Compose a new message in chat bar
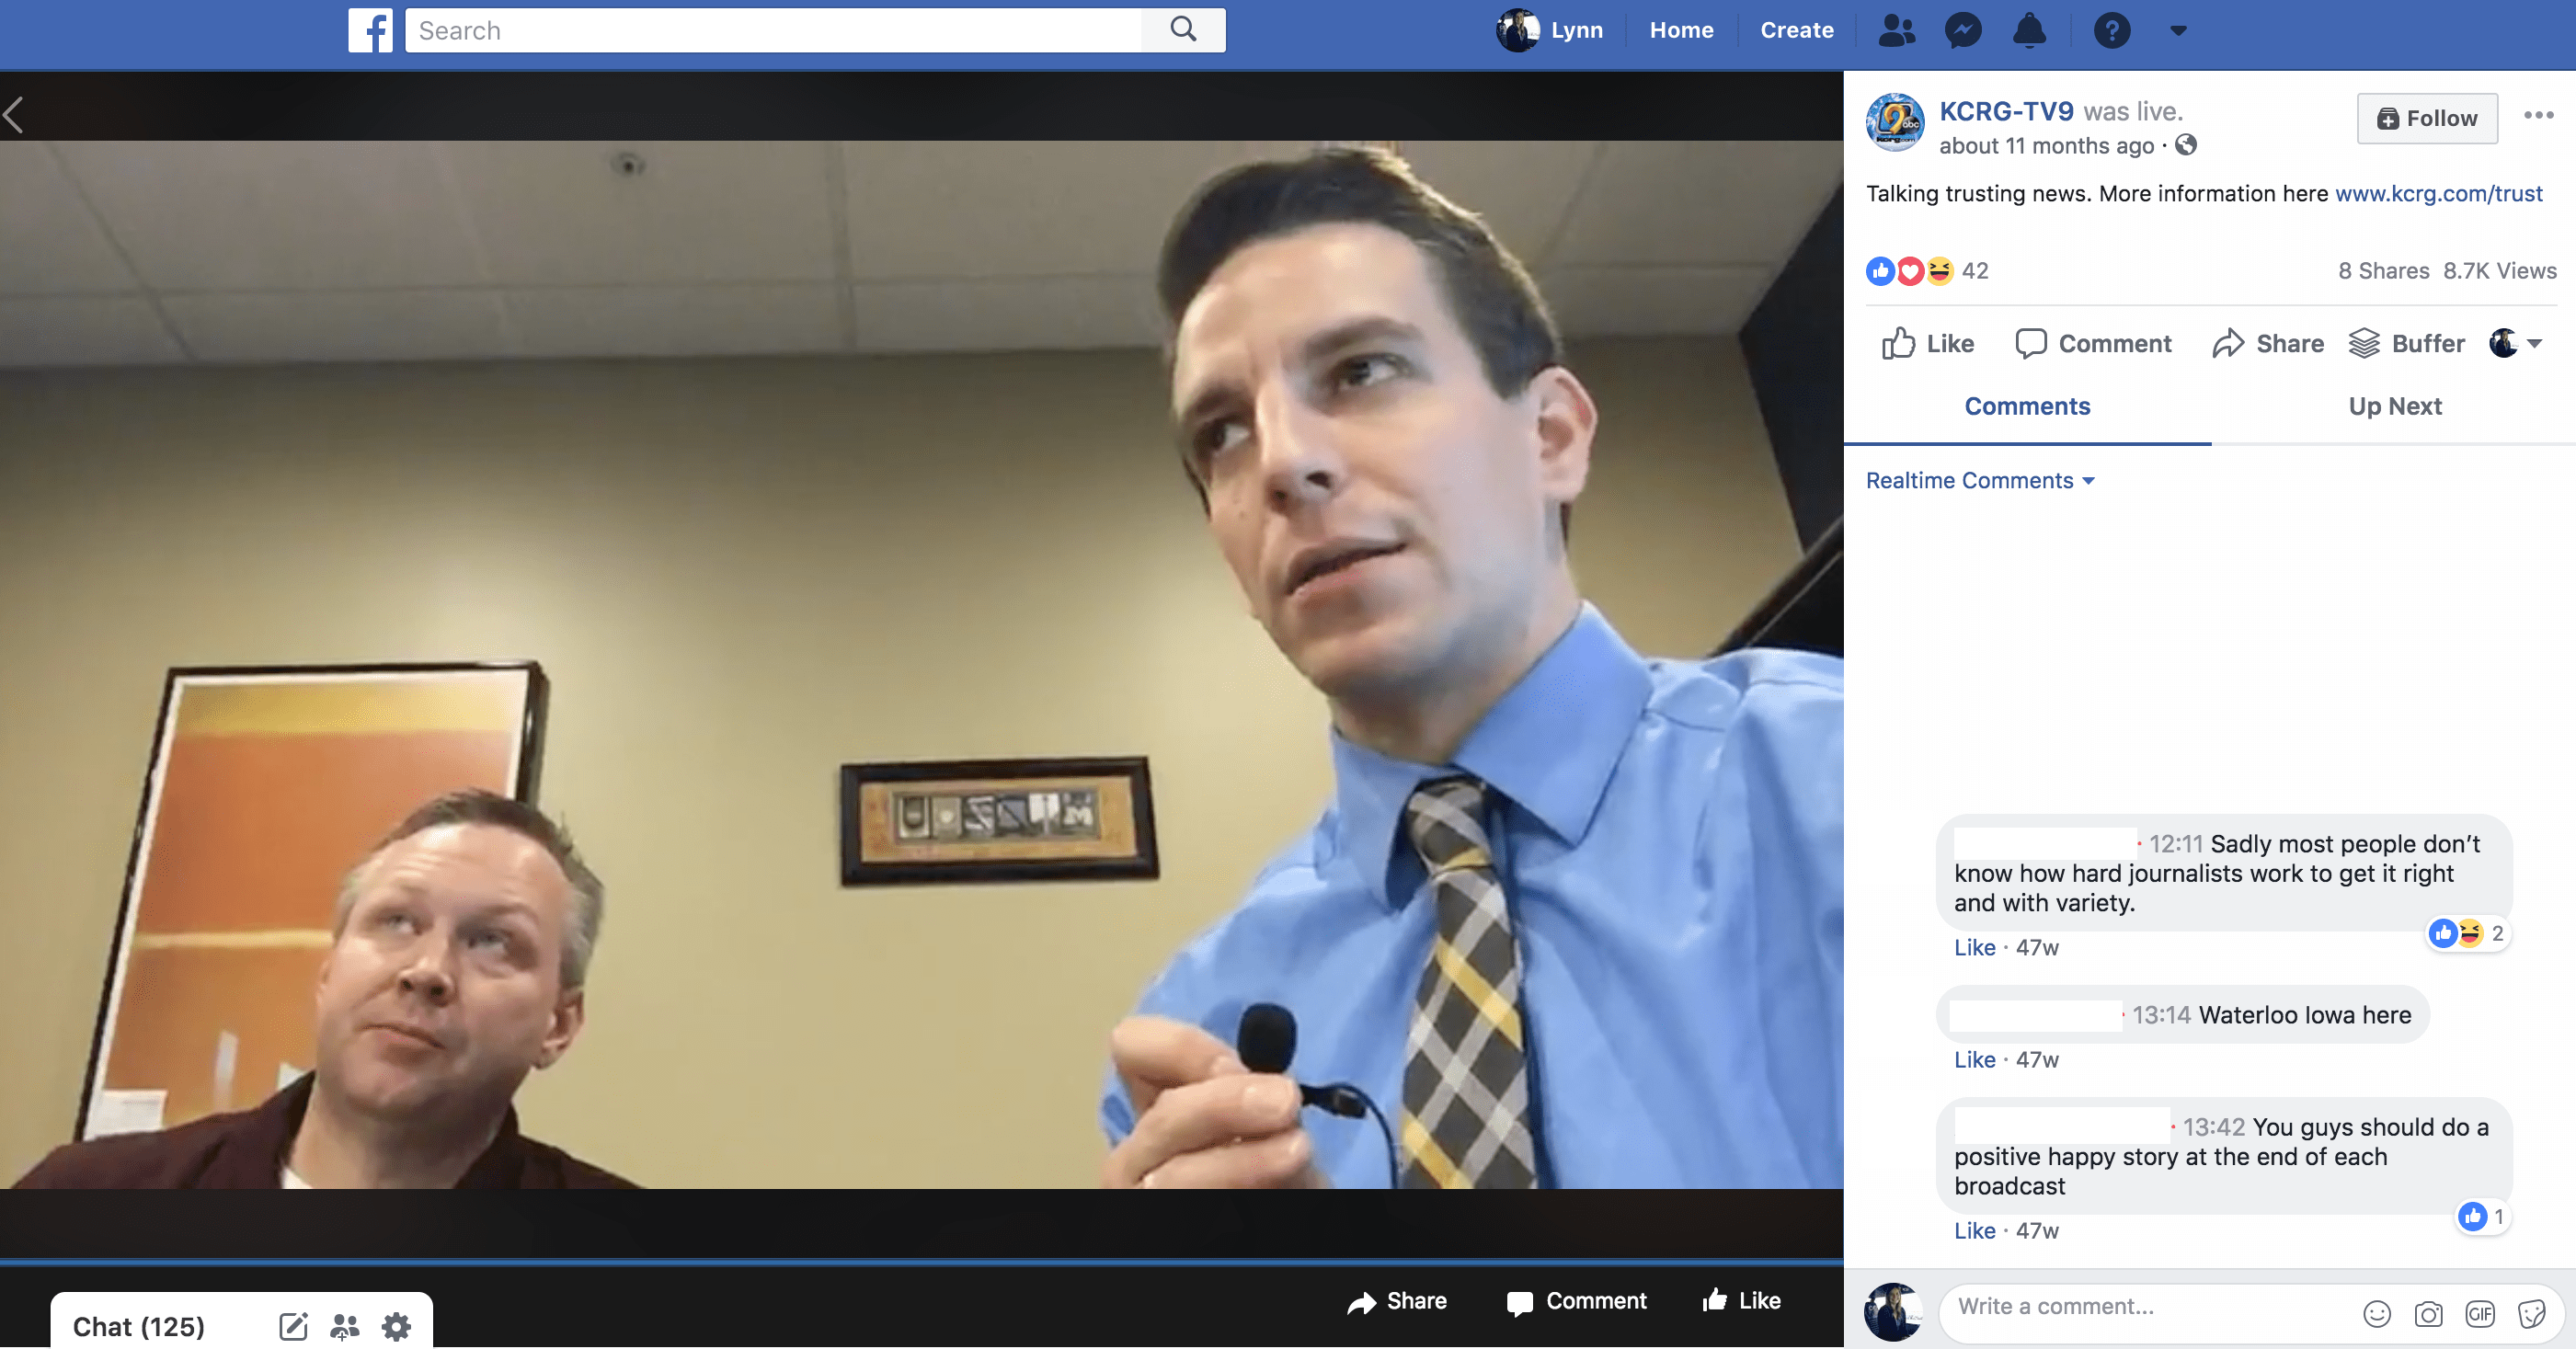Image resolution: width=2576 pixels, height=1349 pixels. pos(293,1326)
